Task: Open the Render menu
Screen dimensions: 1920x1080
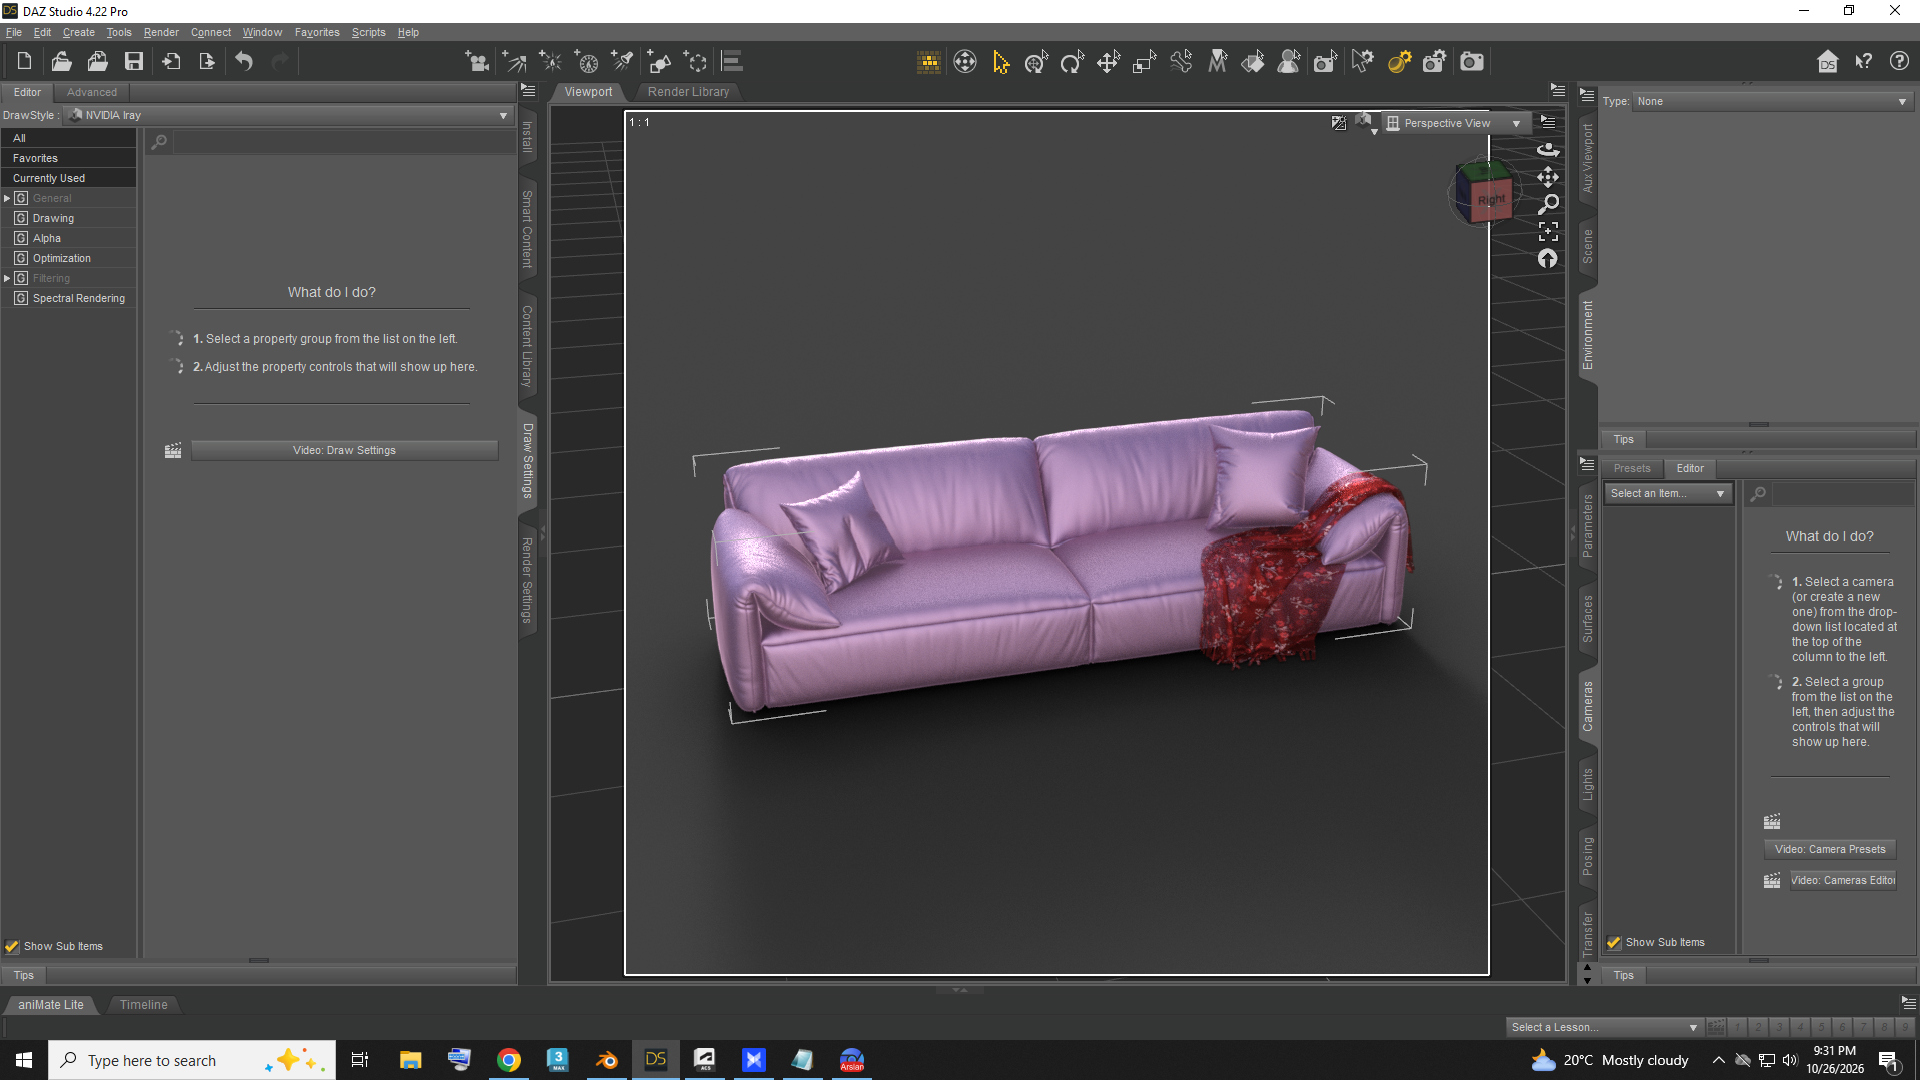Action: pos(161,32)
